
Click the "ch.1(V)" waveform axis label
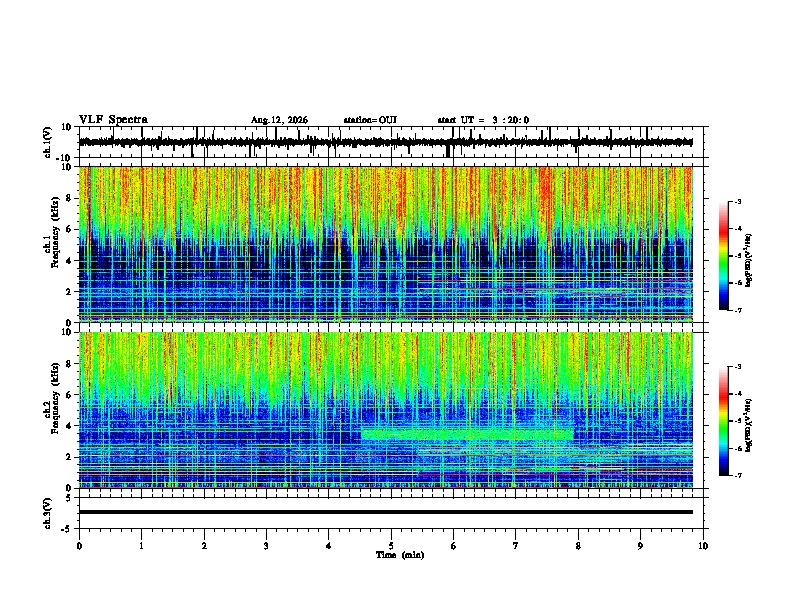pos(48,141)
